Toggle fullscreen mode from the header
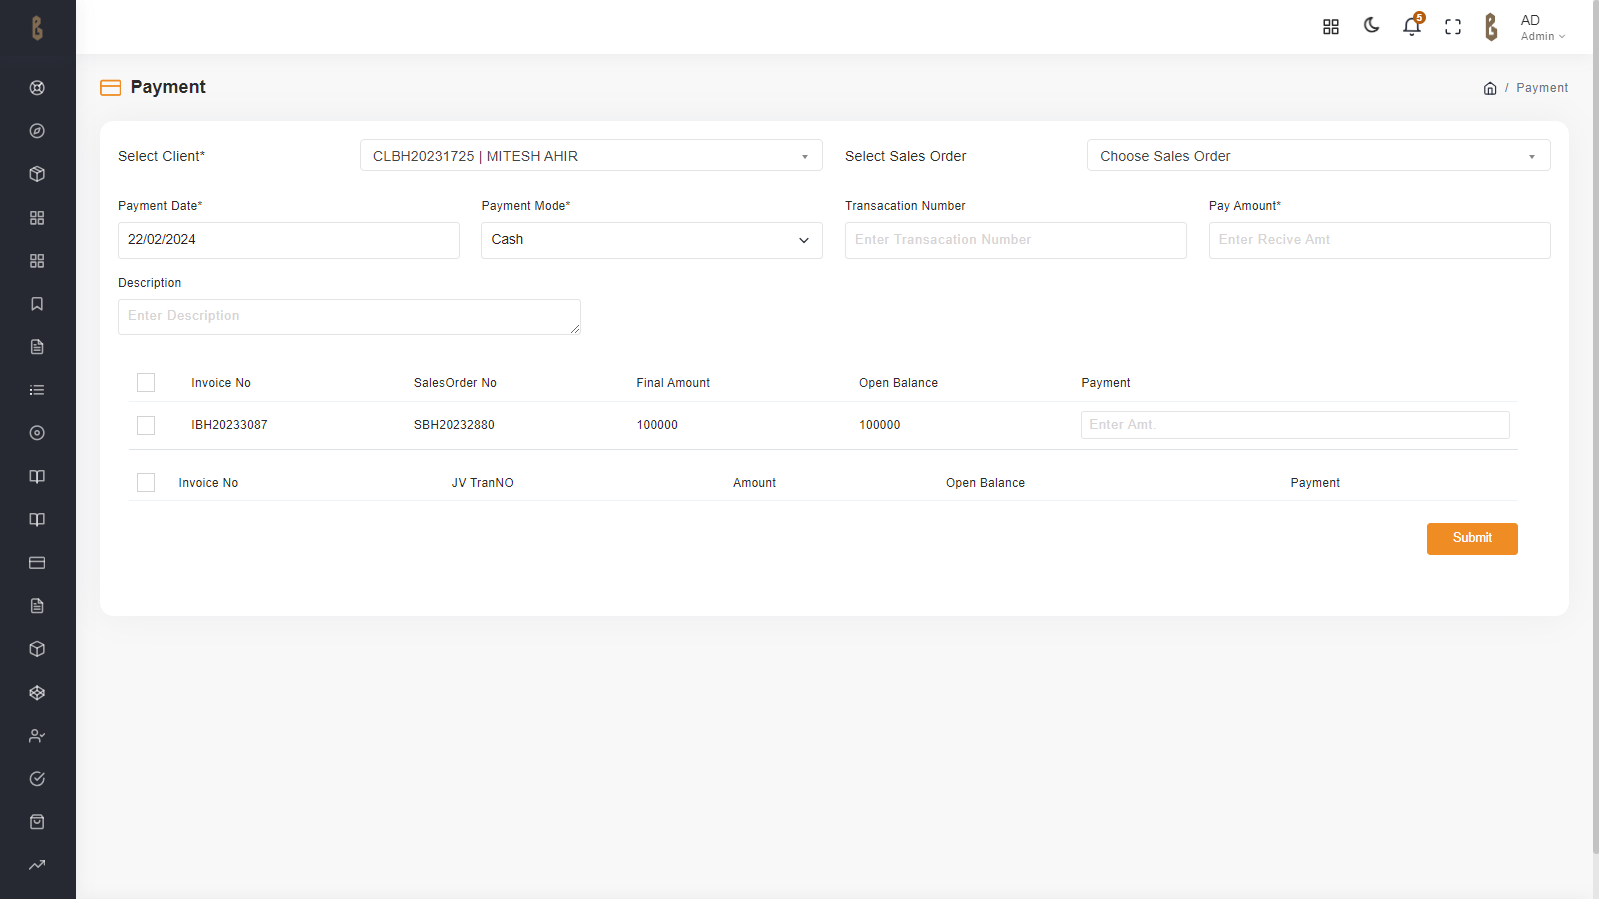This screenshot has height=899, width=1599. [1453, 27]
